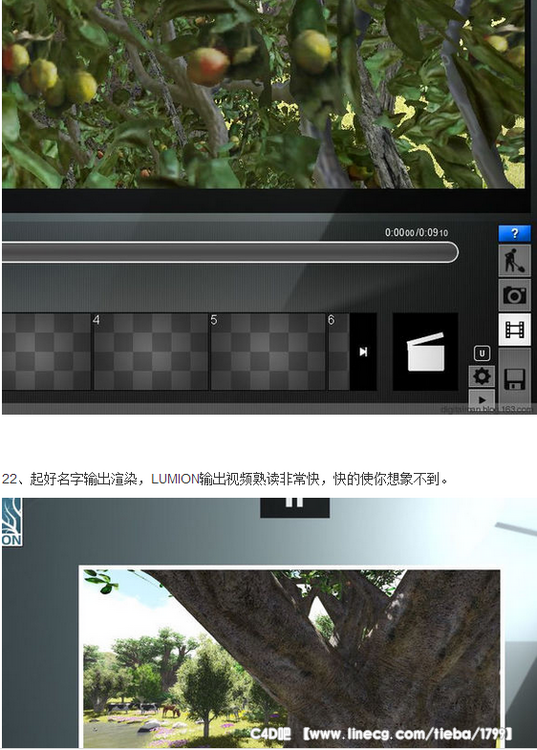Click the movie timeline progress bar
This screenshot has height=750, width=537.
pos(230,252)
